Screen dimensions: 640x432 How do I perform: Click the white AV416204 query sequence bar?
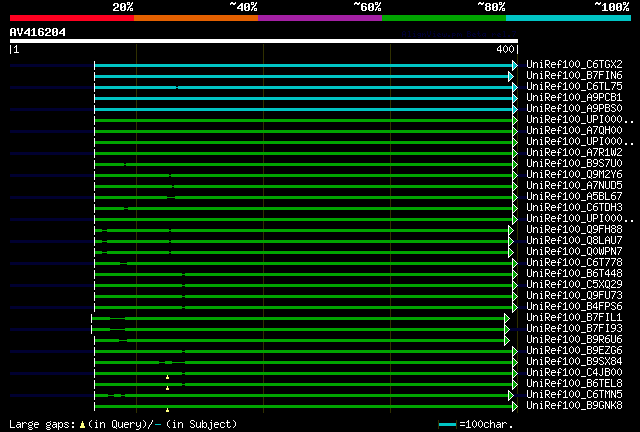click(x=264, y=41)
